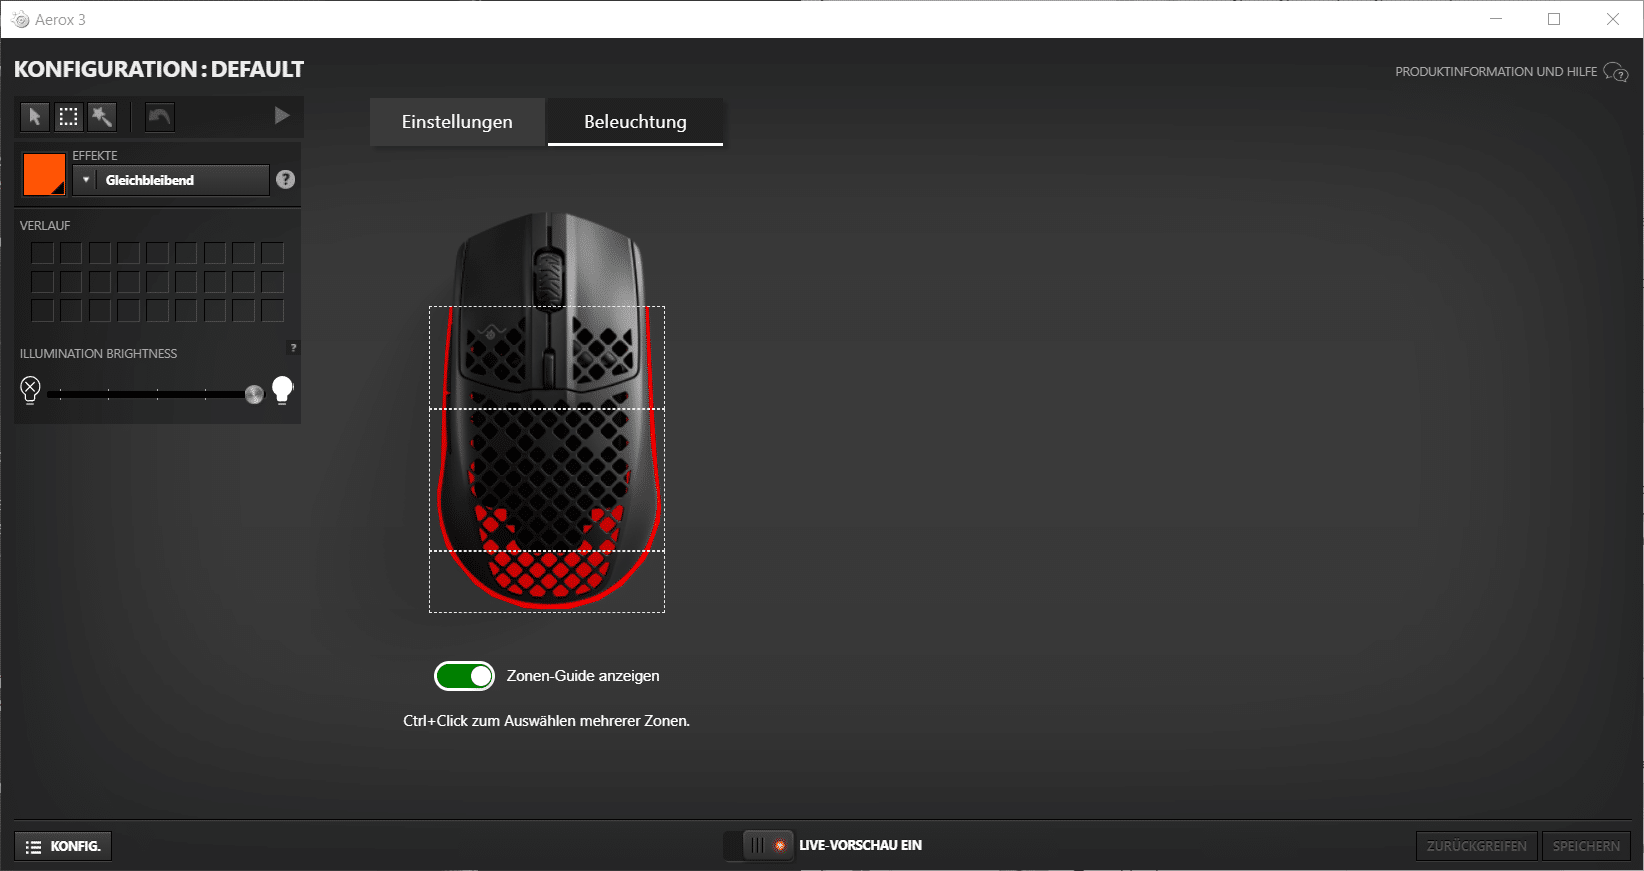Click the play arrow in the toolbar
Screen dimensions: 1644x871
282,116
